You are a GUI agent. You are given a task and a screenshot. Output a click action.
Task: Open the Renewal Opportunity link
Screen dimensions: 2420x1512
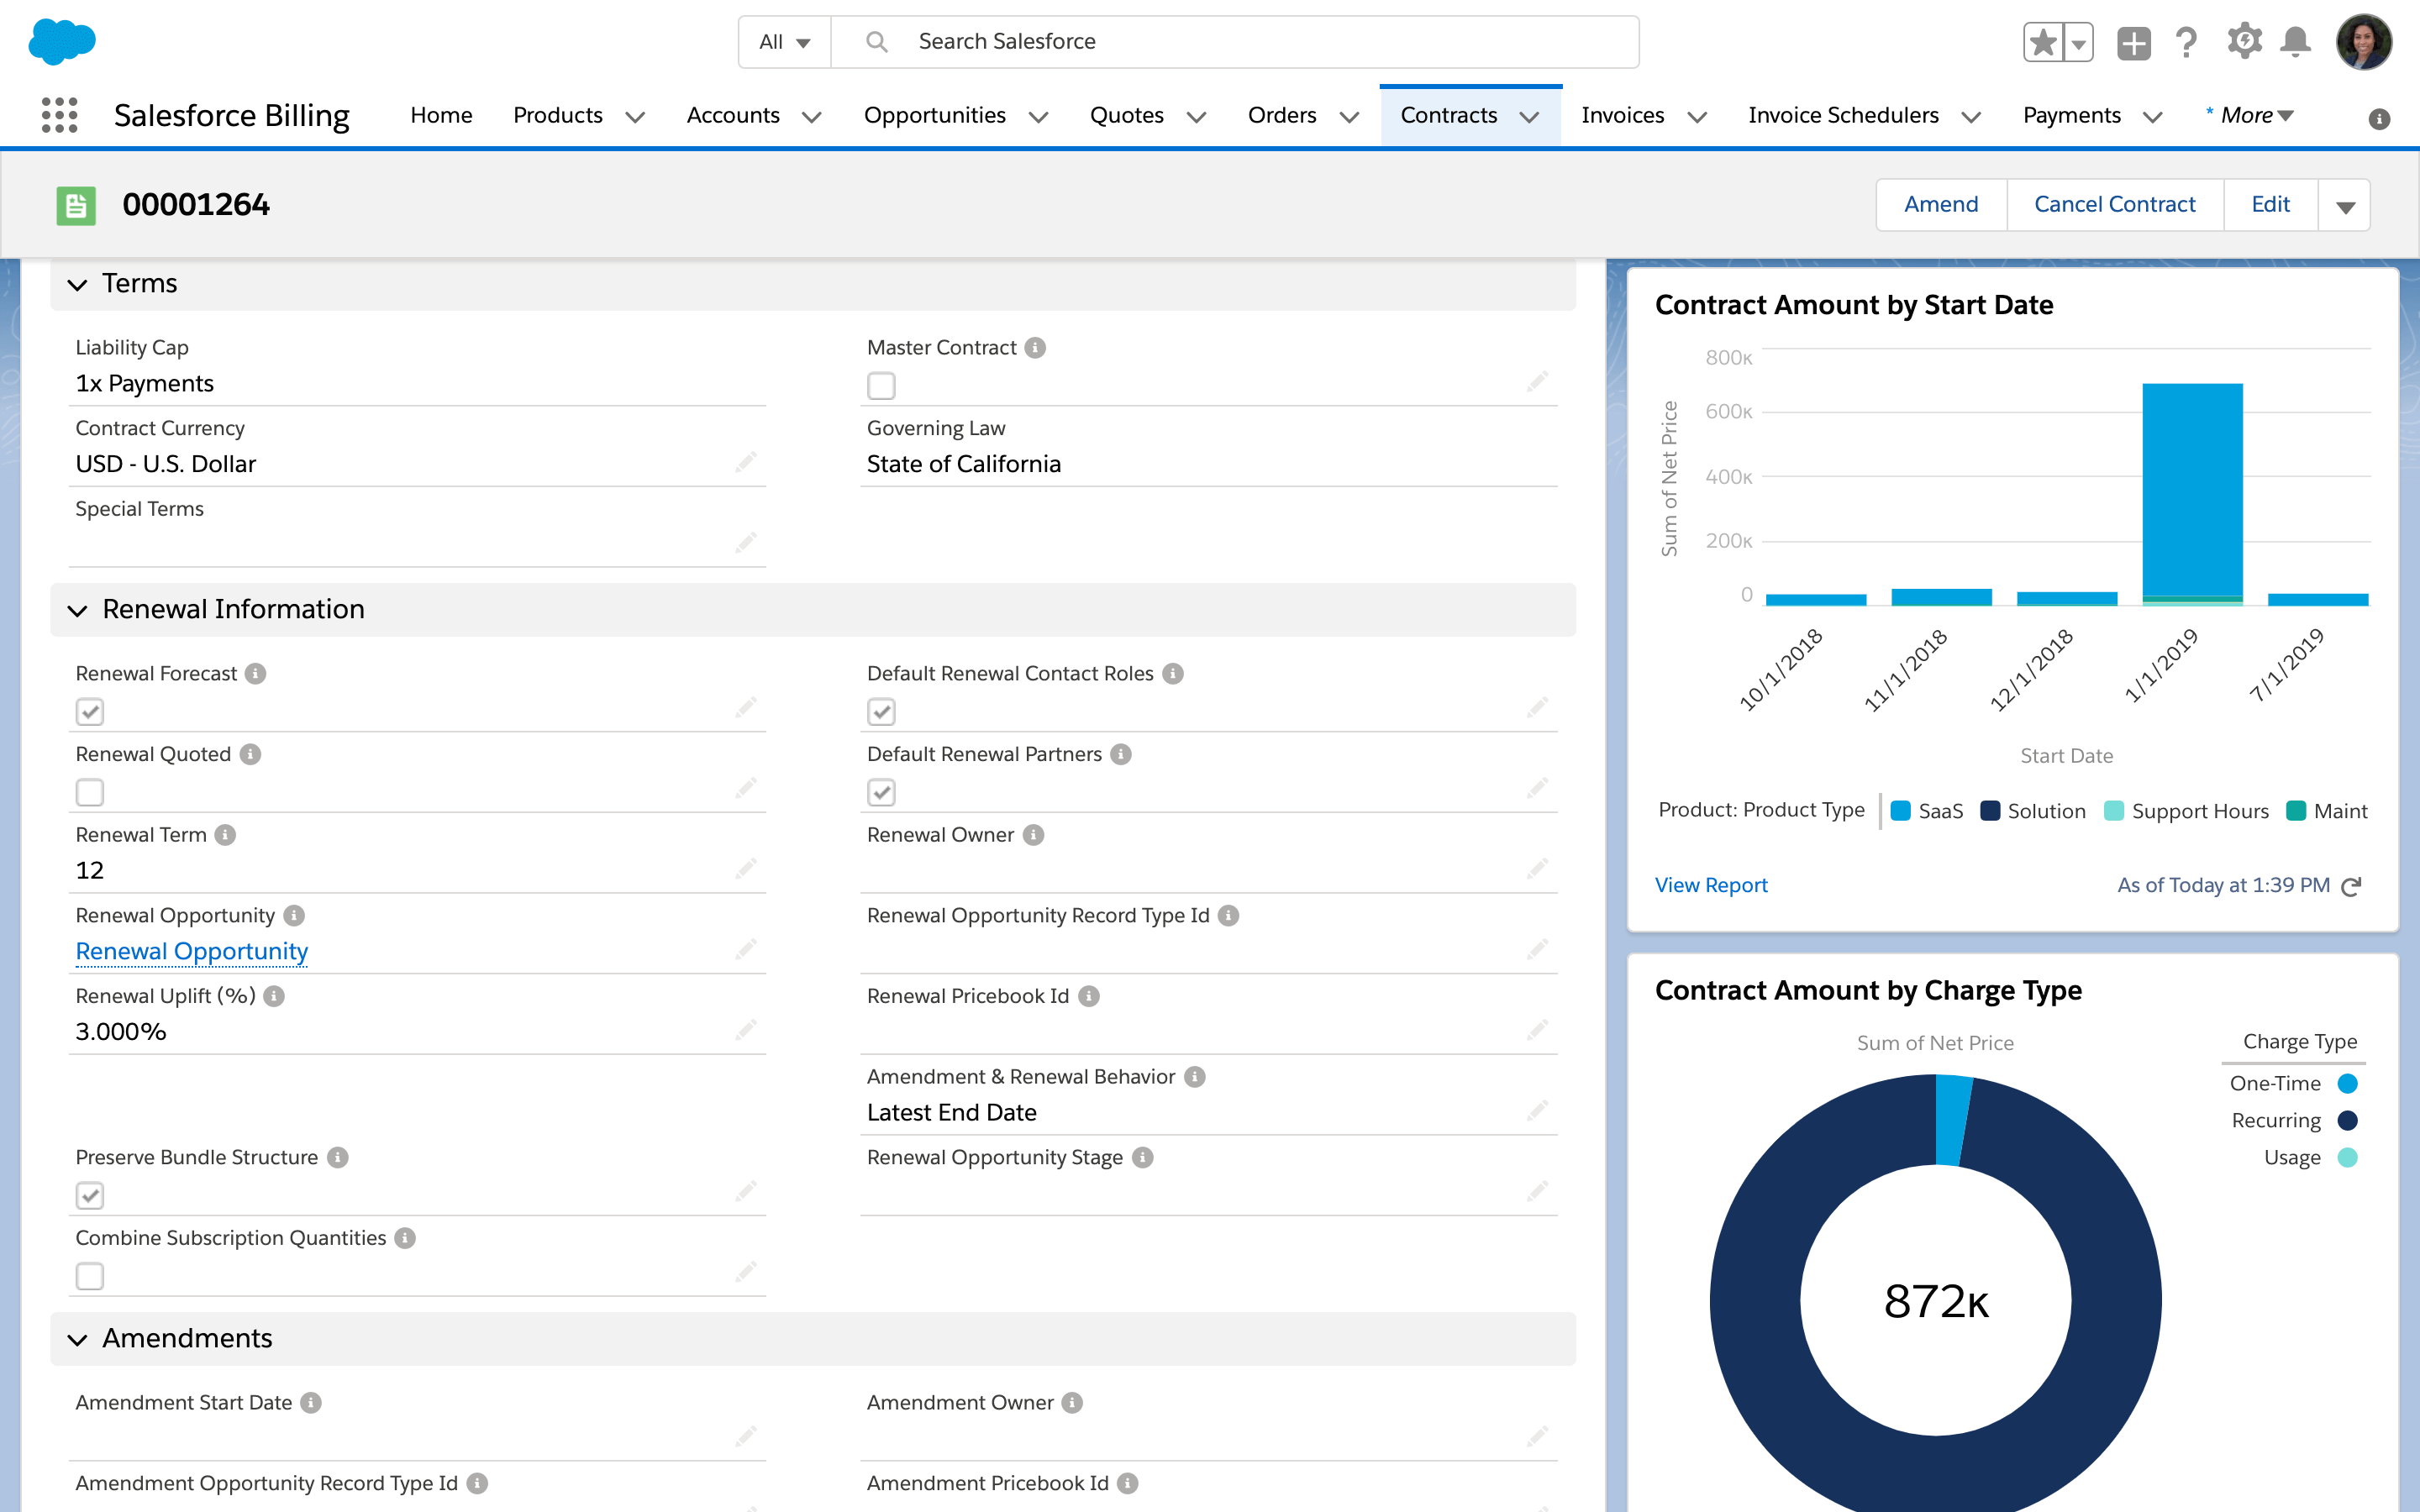[191, 951]
